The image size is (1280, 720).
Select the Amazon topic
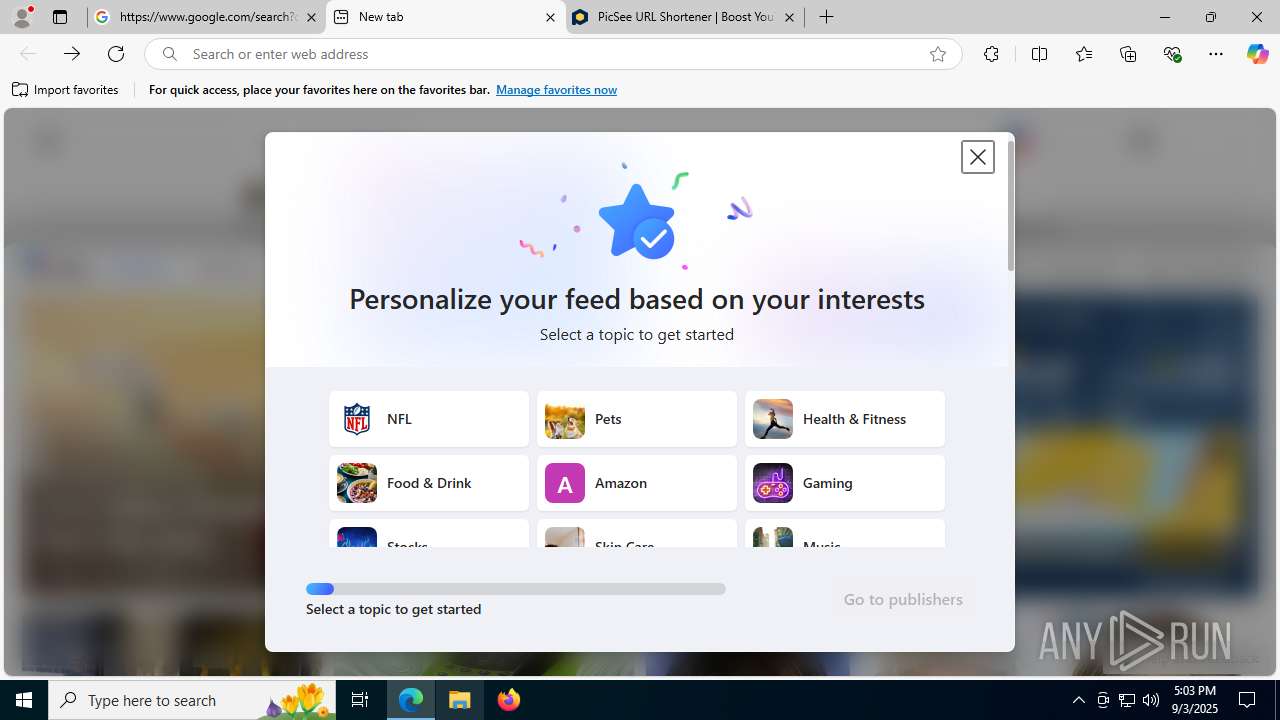[x=637, y=483]
